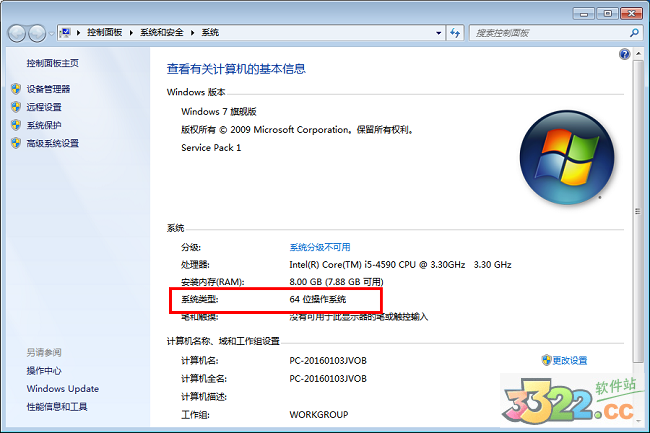Click the shield icon beside 系统保护

click(16, 125)
